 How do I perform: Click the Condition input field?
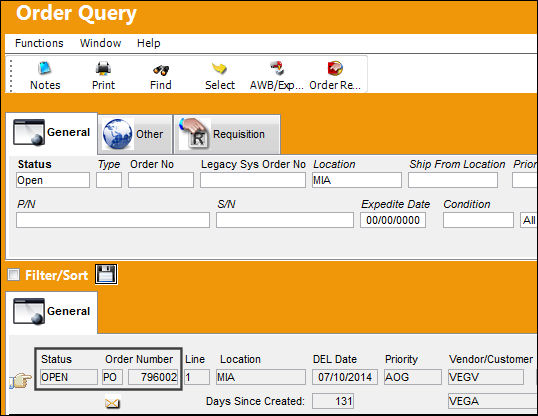478,220
